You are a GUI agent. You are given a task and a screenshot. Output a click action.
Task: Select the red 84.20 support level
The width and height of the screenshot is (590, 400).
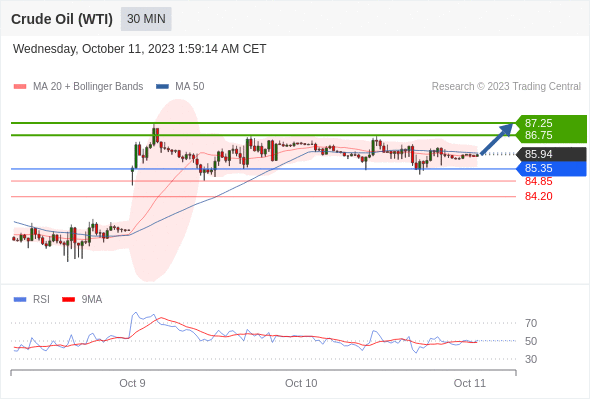click(538, 196)
